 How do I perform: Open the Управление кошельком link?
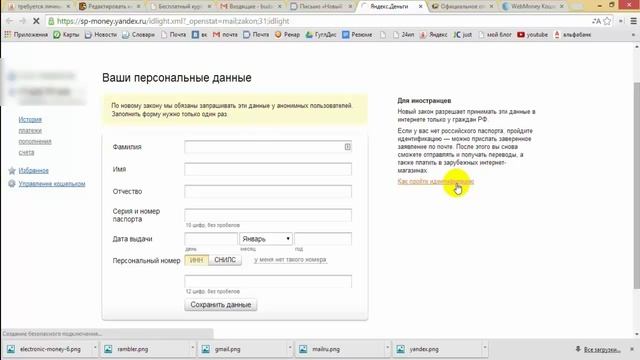tap(52, 184)
